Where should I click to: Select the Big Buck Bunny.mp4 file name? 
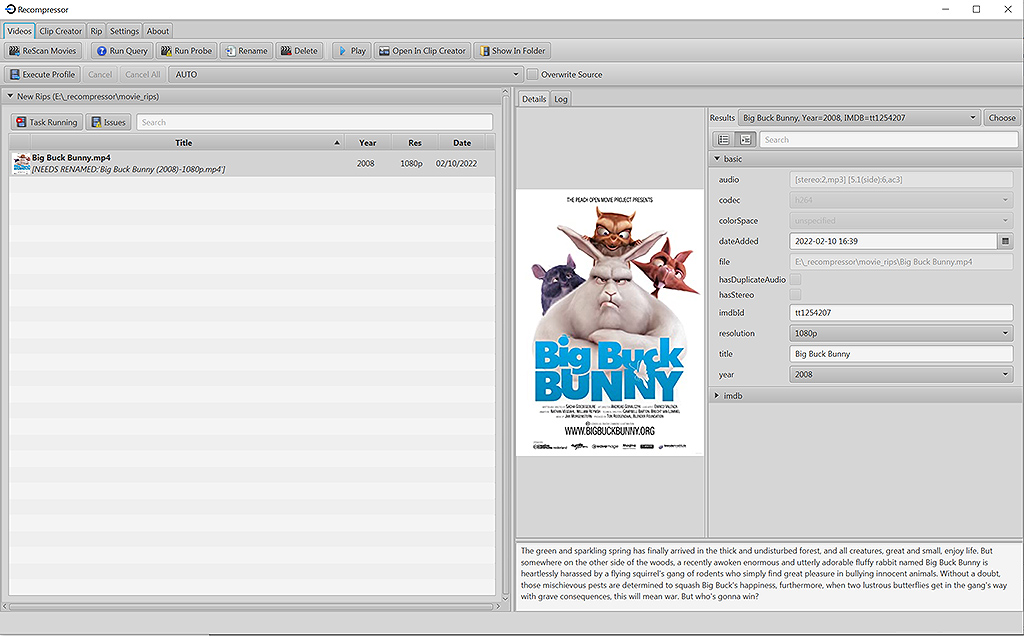tap(71, 157)
